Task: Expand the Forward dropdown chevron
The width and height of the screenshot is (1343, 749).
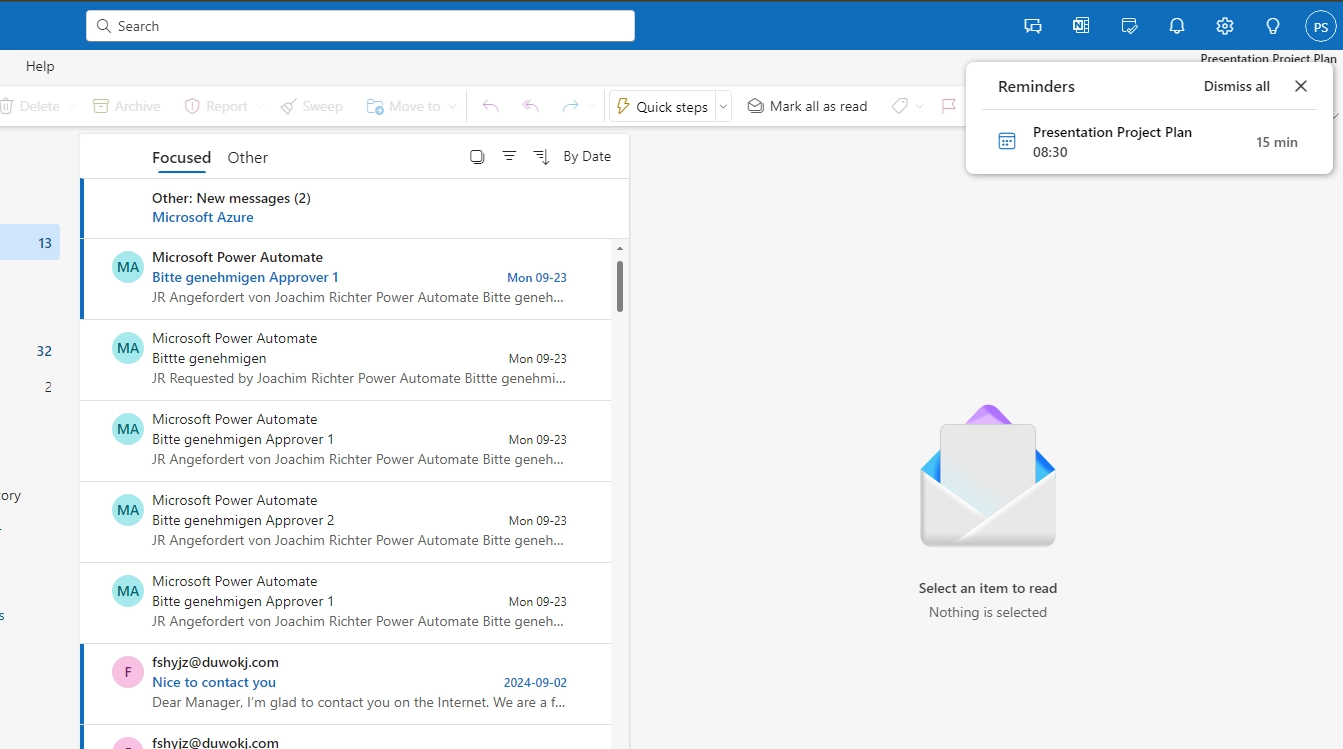Action: (x=592, y=106)
